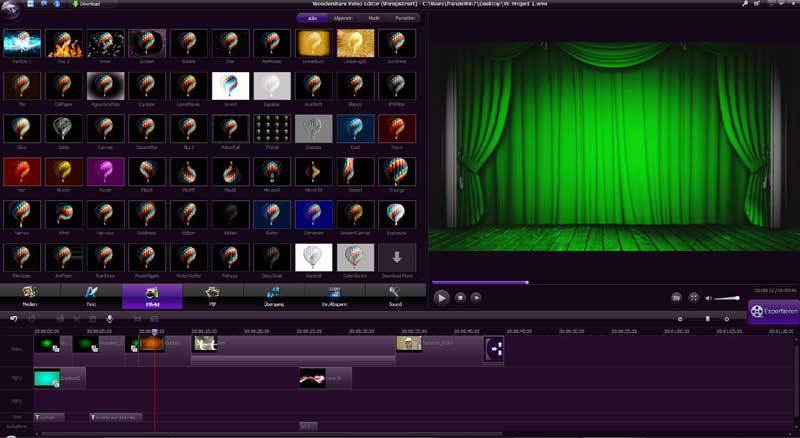The height and width of the screenshot is (438, 800).
Task: Zoom out the timeline
Action: [680, 319]
